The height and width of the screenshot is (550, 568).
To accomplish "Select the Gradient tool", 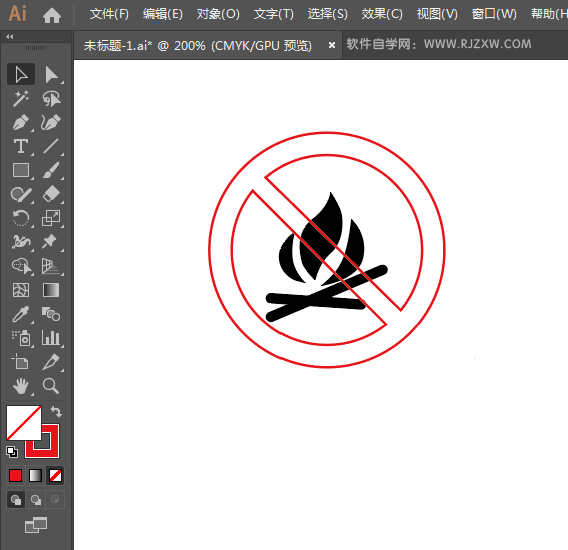I will click(x=51, y=290).
